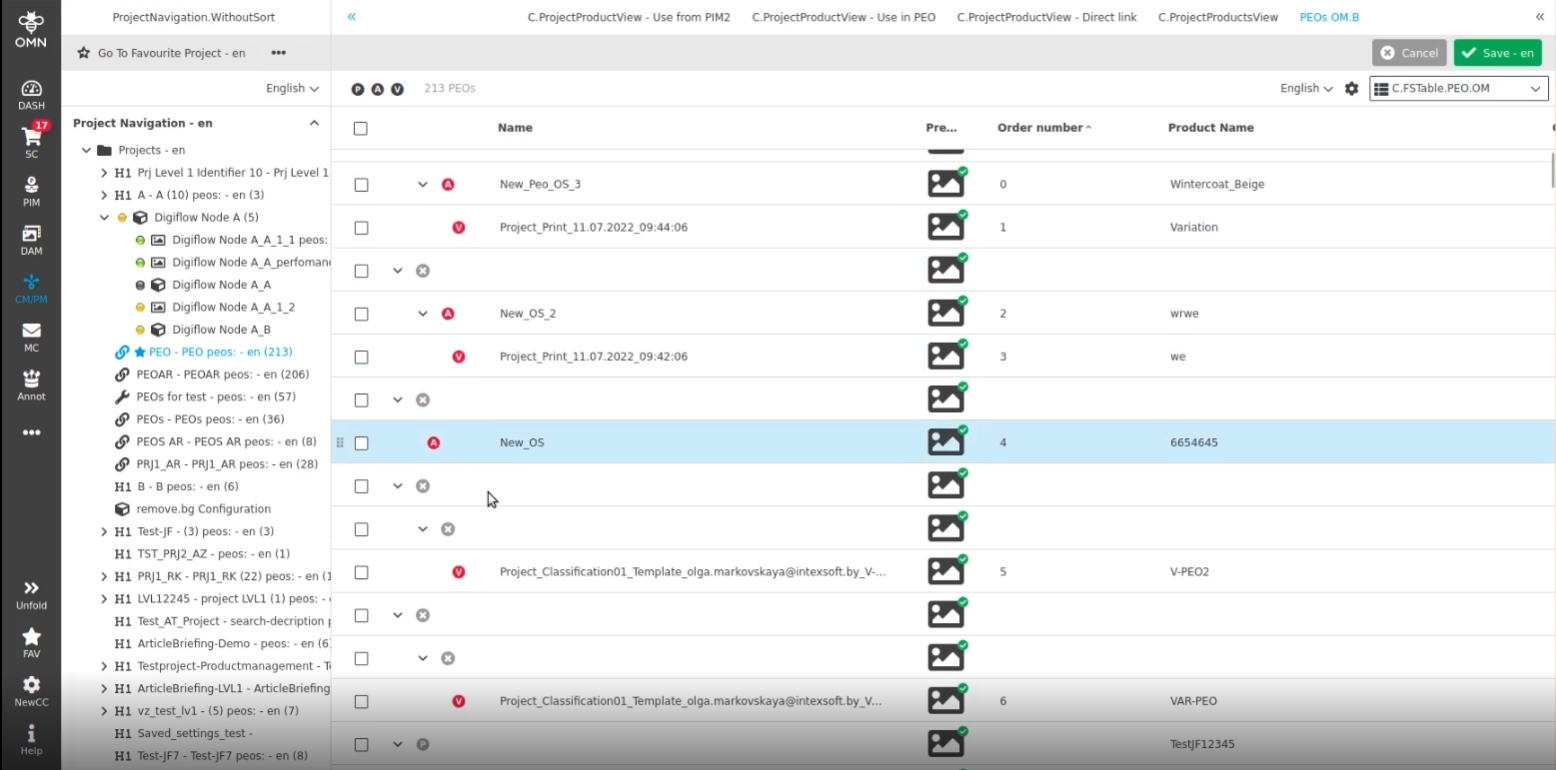Collapse the Digiflow Node A tree node
The width and height of the screenshot is (1556, 770).
[x=104, y=217]
